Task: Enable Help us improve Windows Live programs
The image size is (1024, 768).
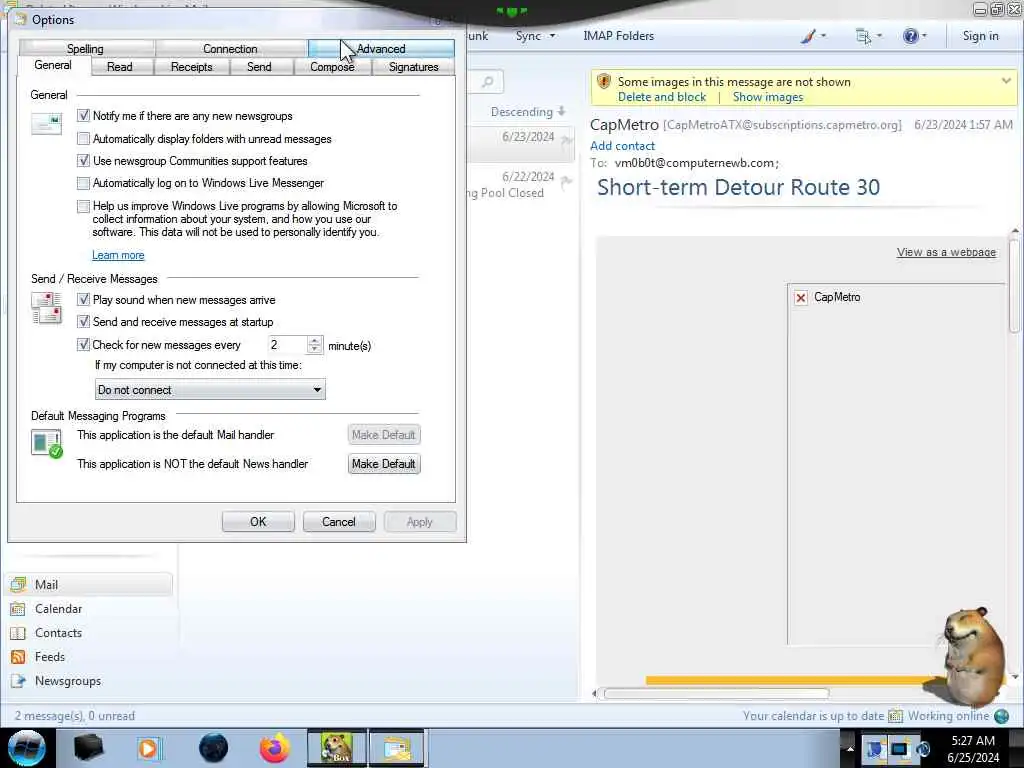Action: (x=83, y=206)
